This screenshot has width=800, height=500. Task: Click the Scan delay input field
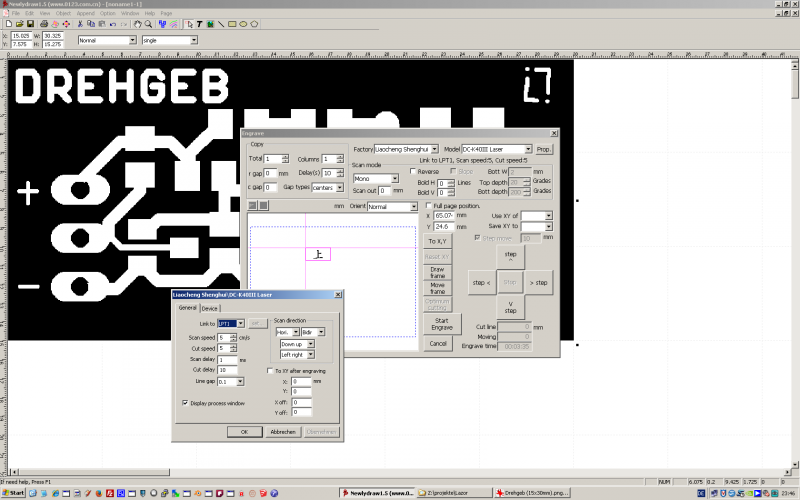(x=227, y=359)
